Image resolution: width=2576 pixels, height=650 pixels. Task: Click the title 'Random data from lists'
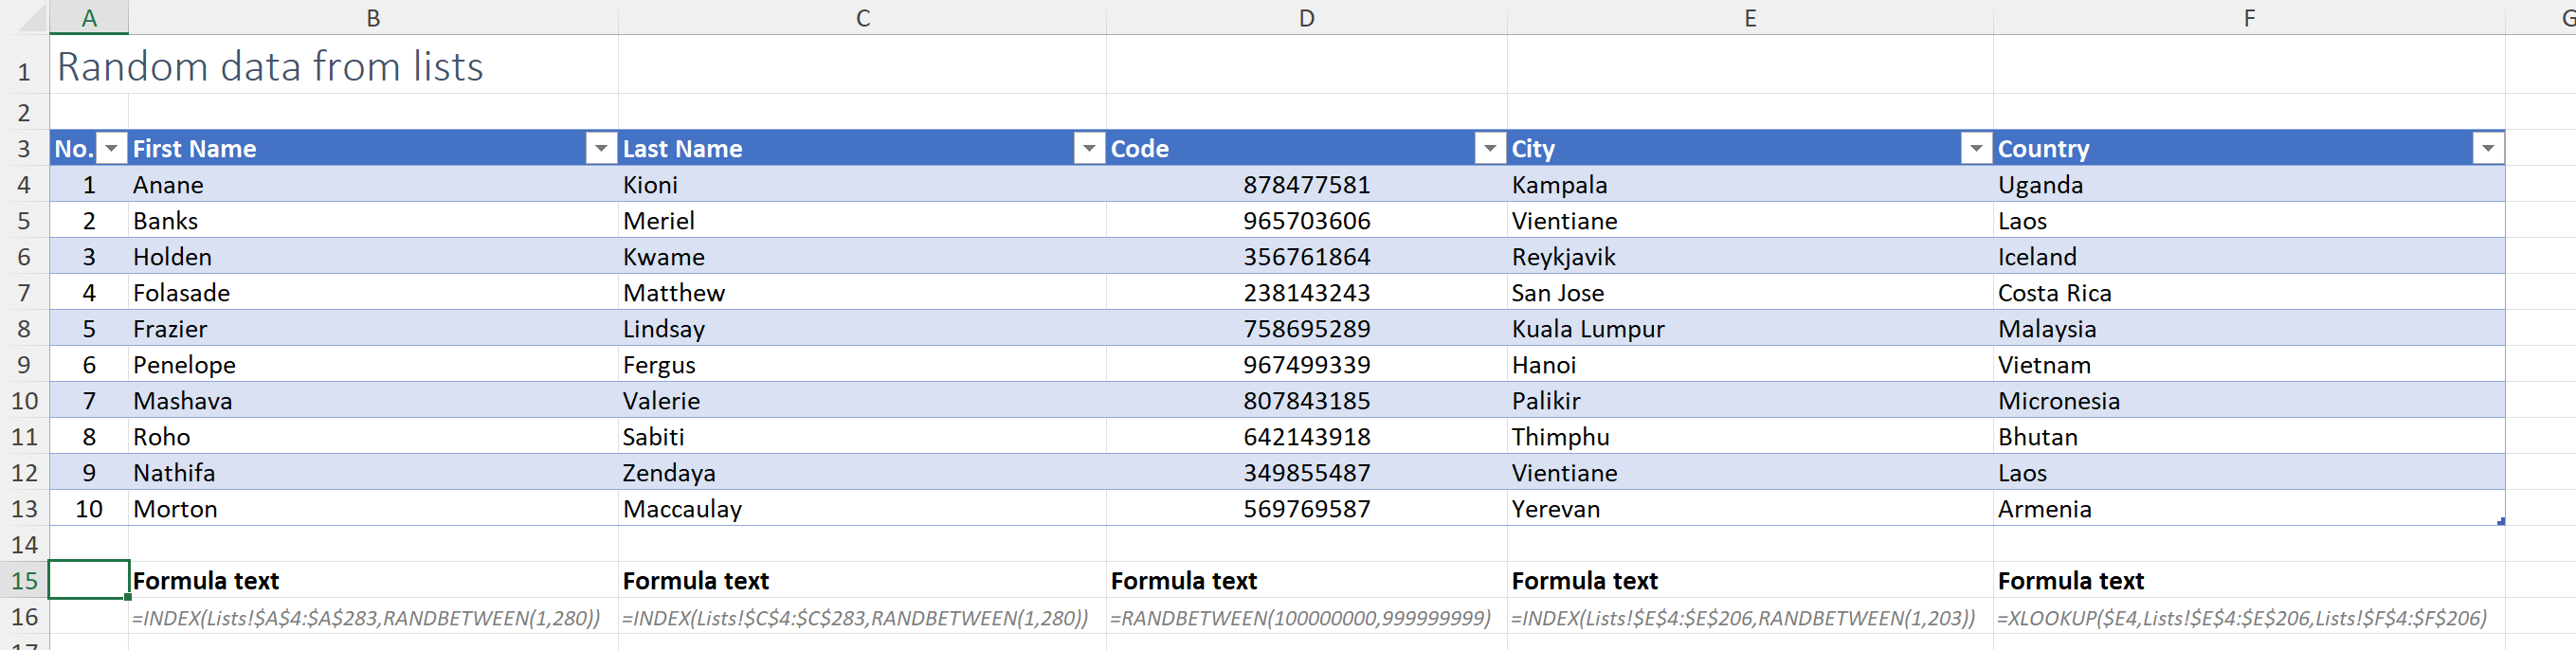[x=270, y=66]
